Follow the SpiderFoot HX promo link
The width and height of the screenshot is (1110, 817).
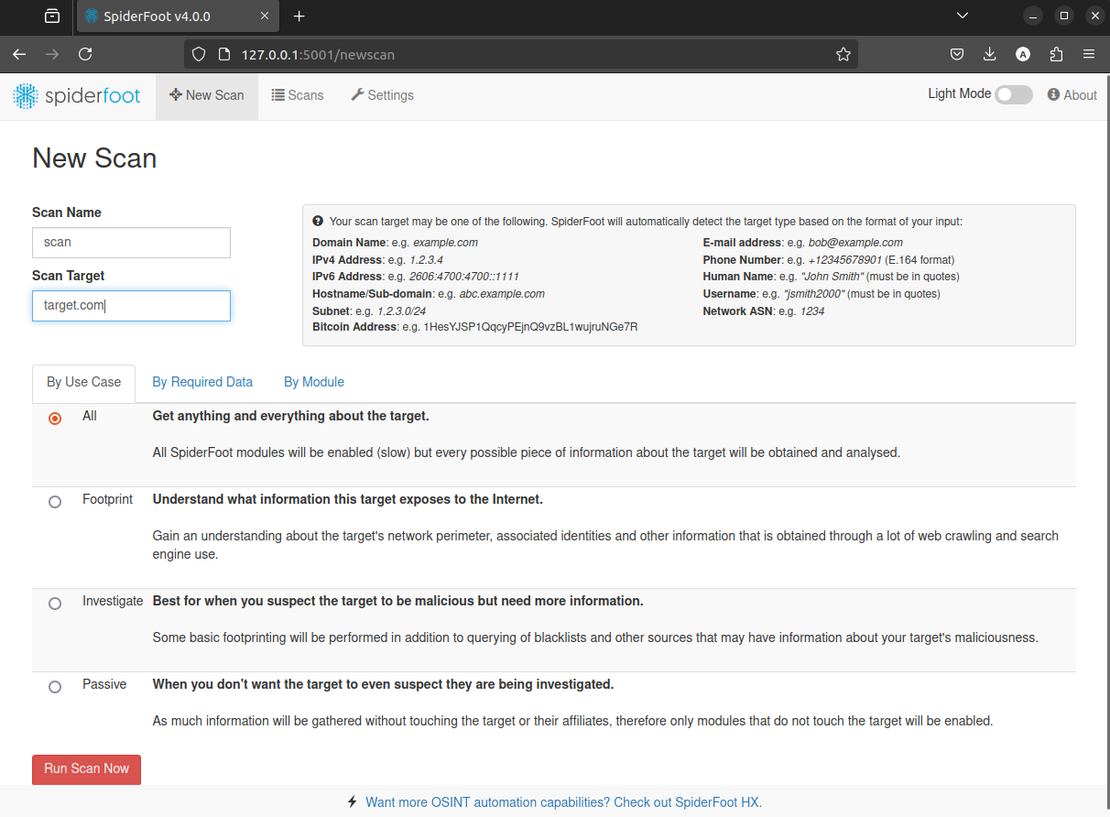pos(563,802)
